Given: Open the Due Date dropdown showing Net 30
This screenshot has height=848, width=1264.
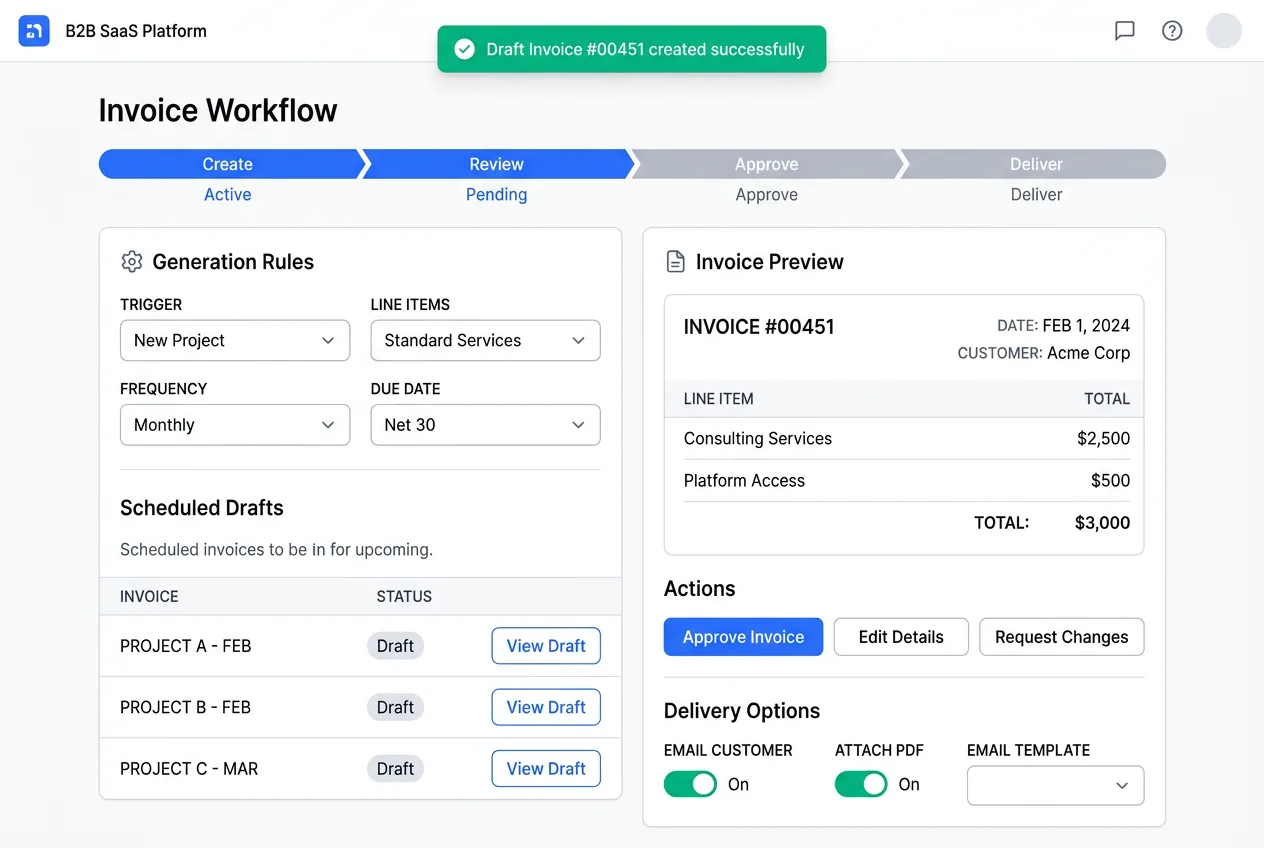Looking at the screenshot, I should click(x=484, y=424).
